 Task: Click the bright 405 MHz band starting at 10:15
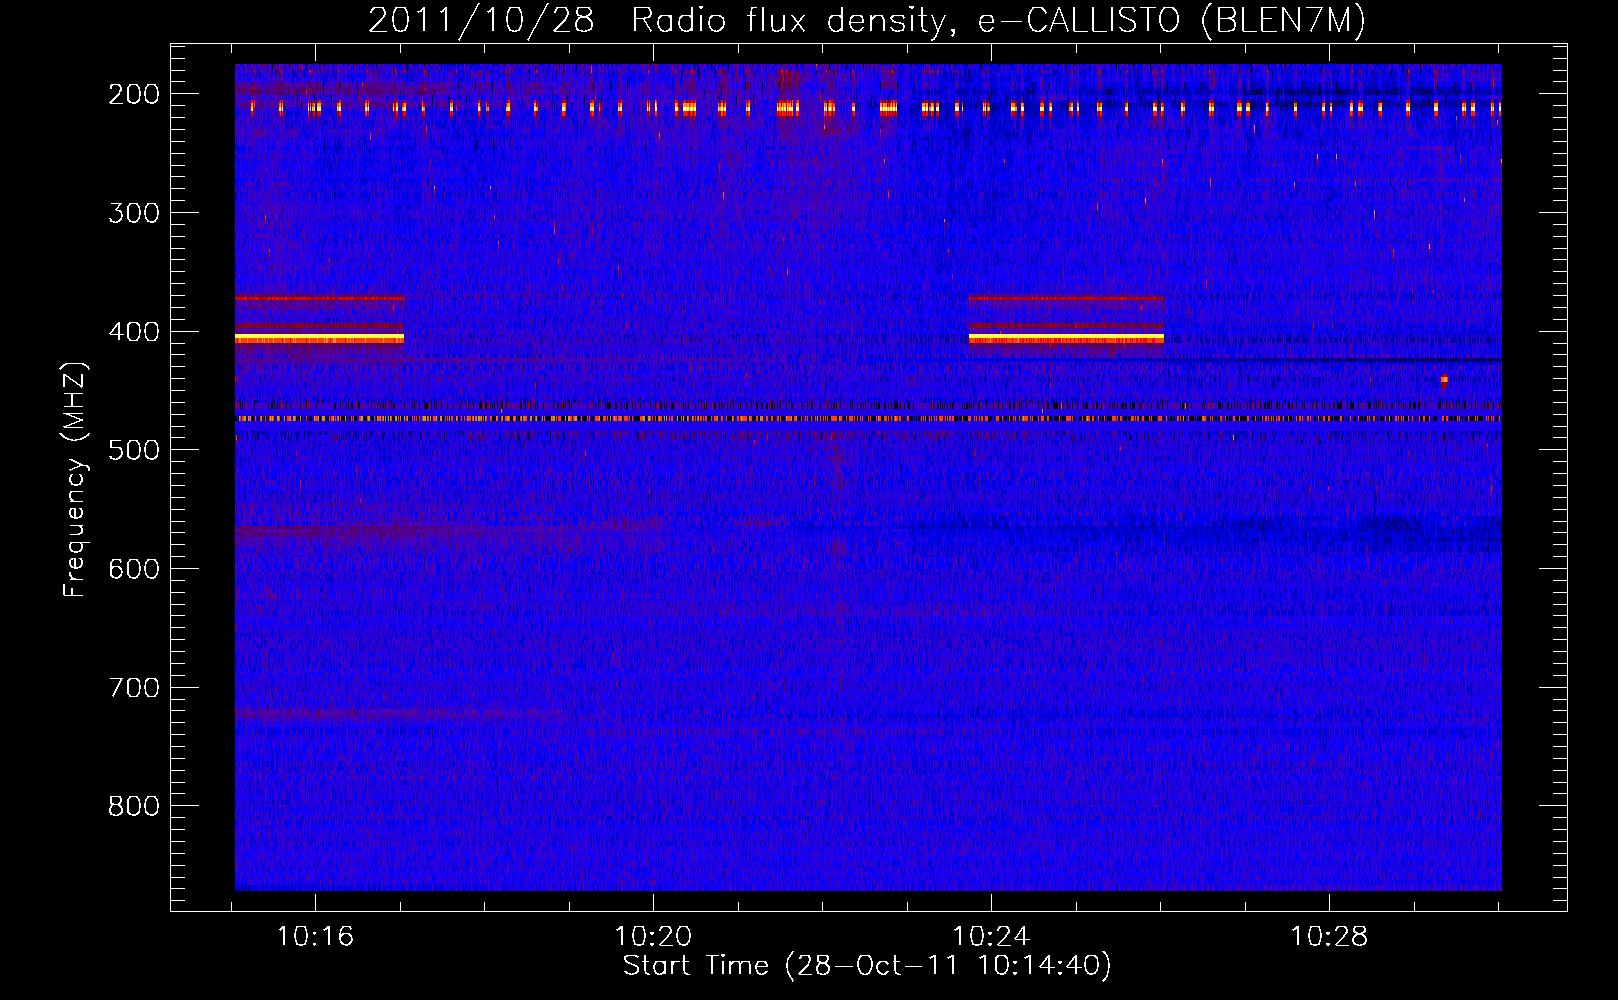[319, 339]
